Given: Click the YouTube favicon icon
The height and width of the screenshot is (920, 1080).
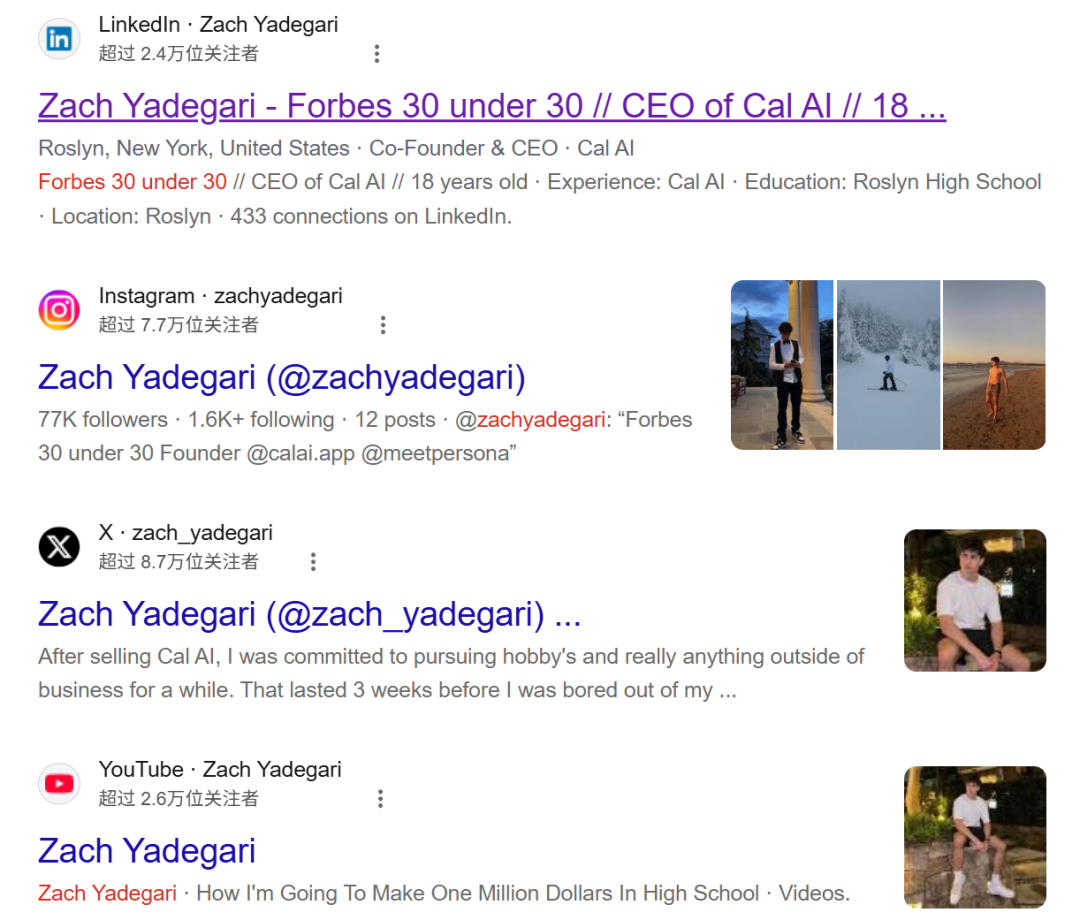Looking at the screenshot, I should click(x=59, y=784).
